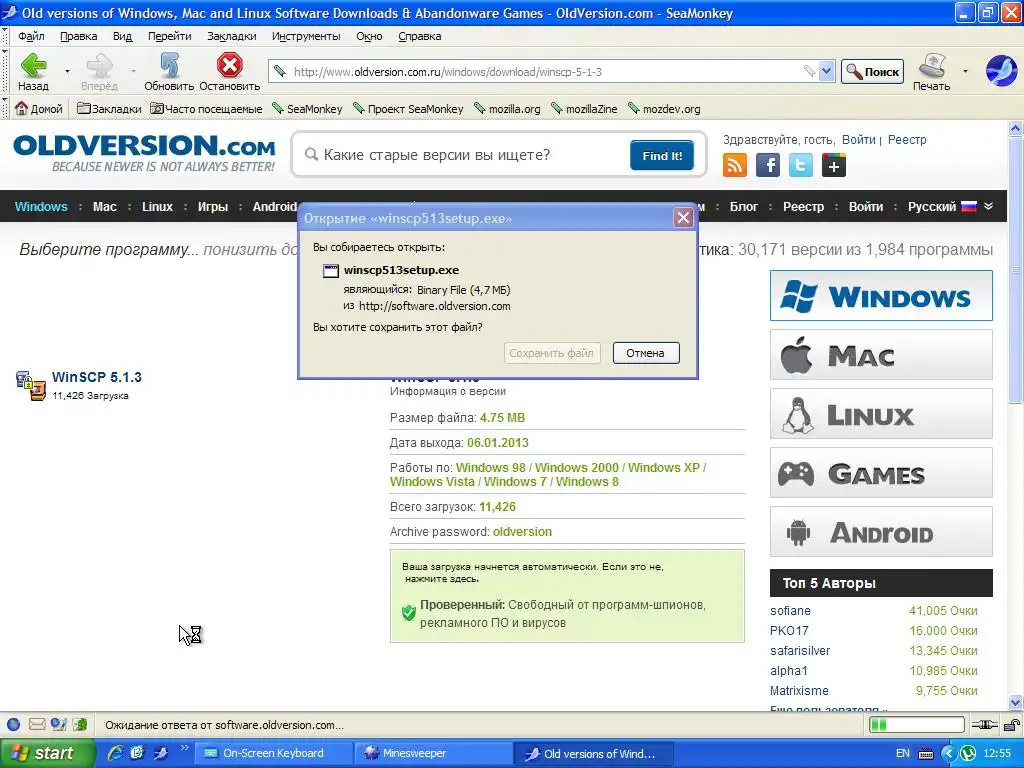
Task: Open the Справка menu
Action: point(419,36)
